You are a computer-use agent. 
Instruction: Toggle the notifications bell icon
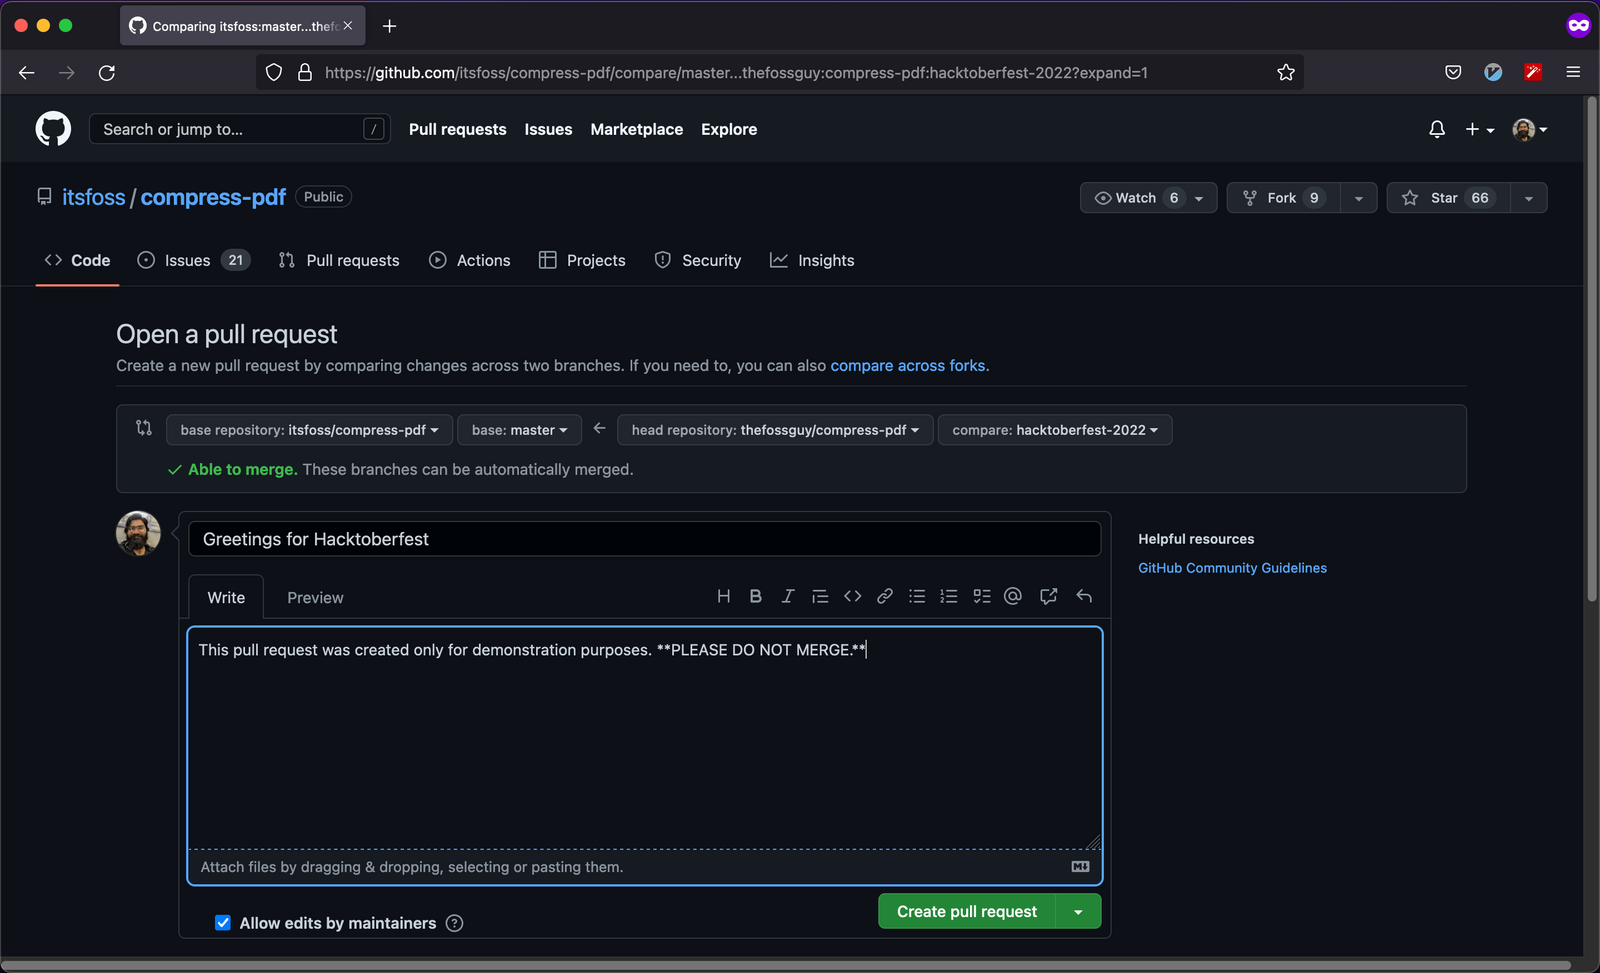tap(1436, 129)
